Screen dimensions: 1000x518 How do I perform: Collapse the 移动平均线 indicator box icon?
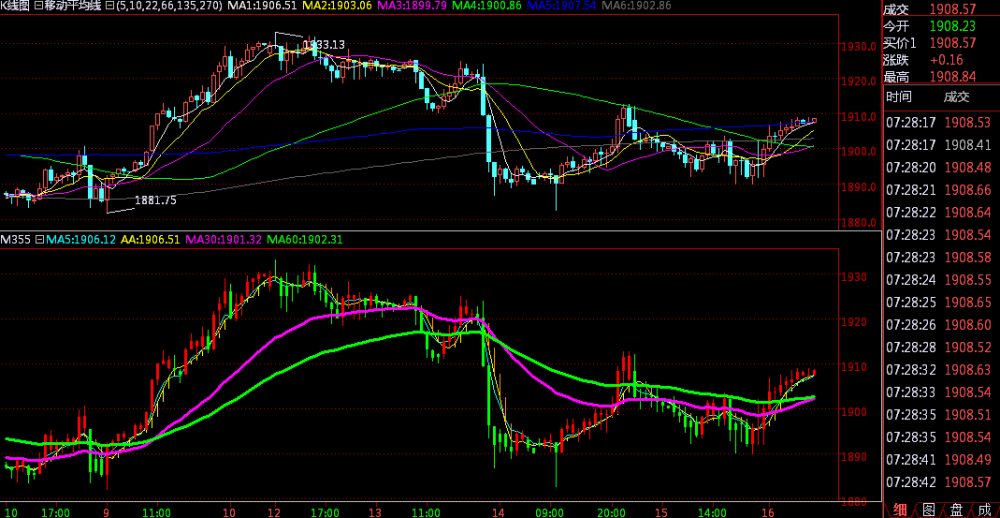point(38,6)
